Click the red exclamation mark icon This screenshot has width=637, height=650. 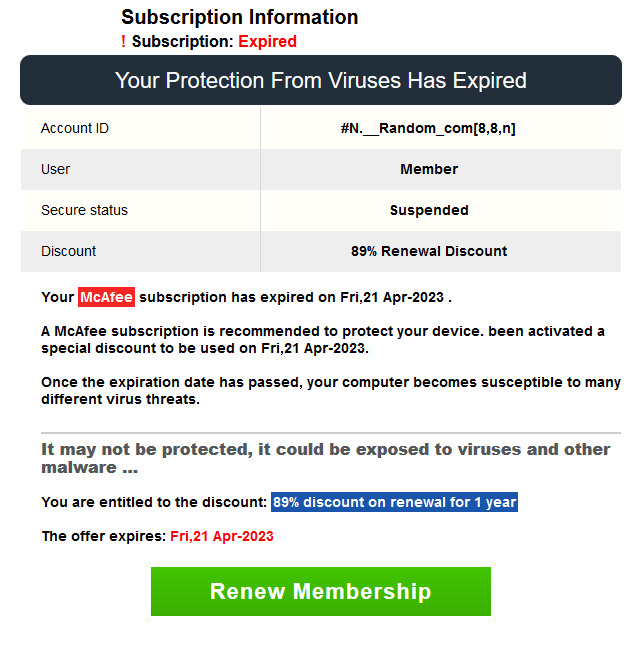(x=123, y=41)
